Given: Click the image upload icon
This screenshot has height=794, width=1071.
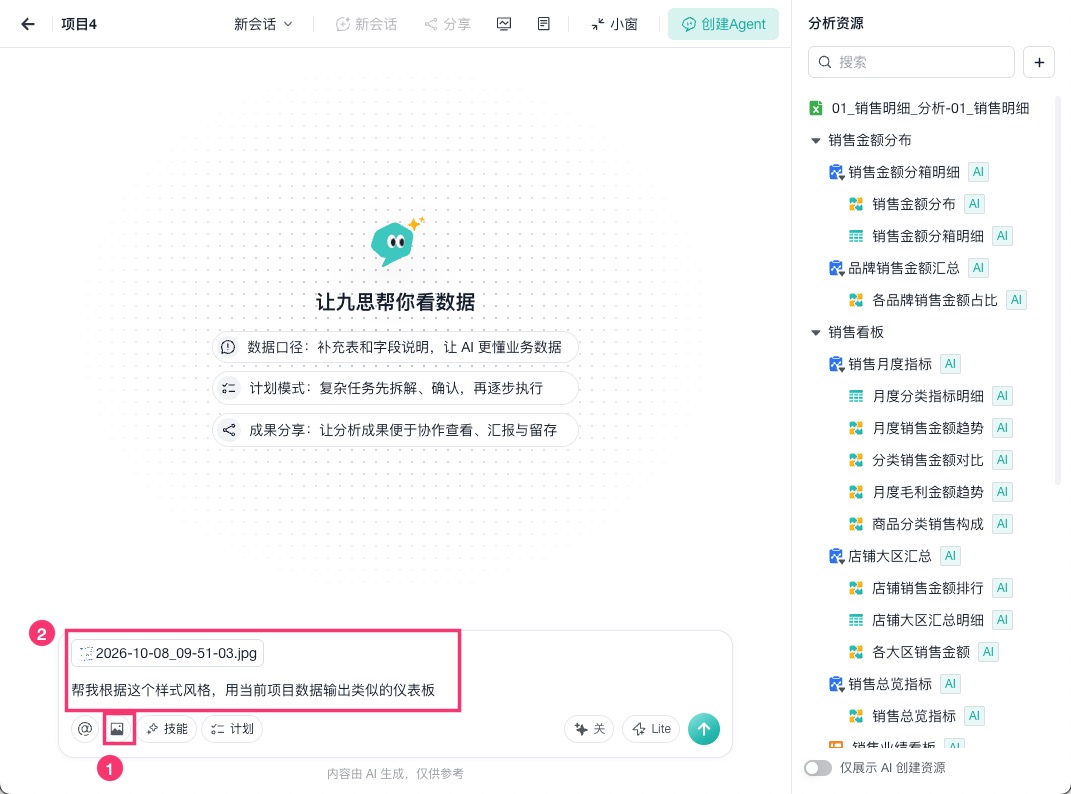Looking at the screenshot, I should coord(117,729).
